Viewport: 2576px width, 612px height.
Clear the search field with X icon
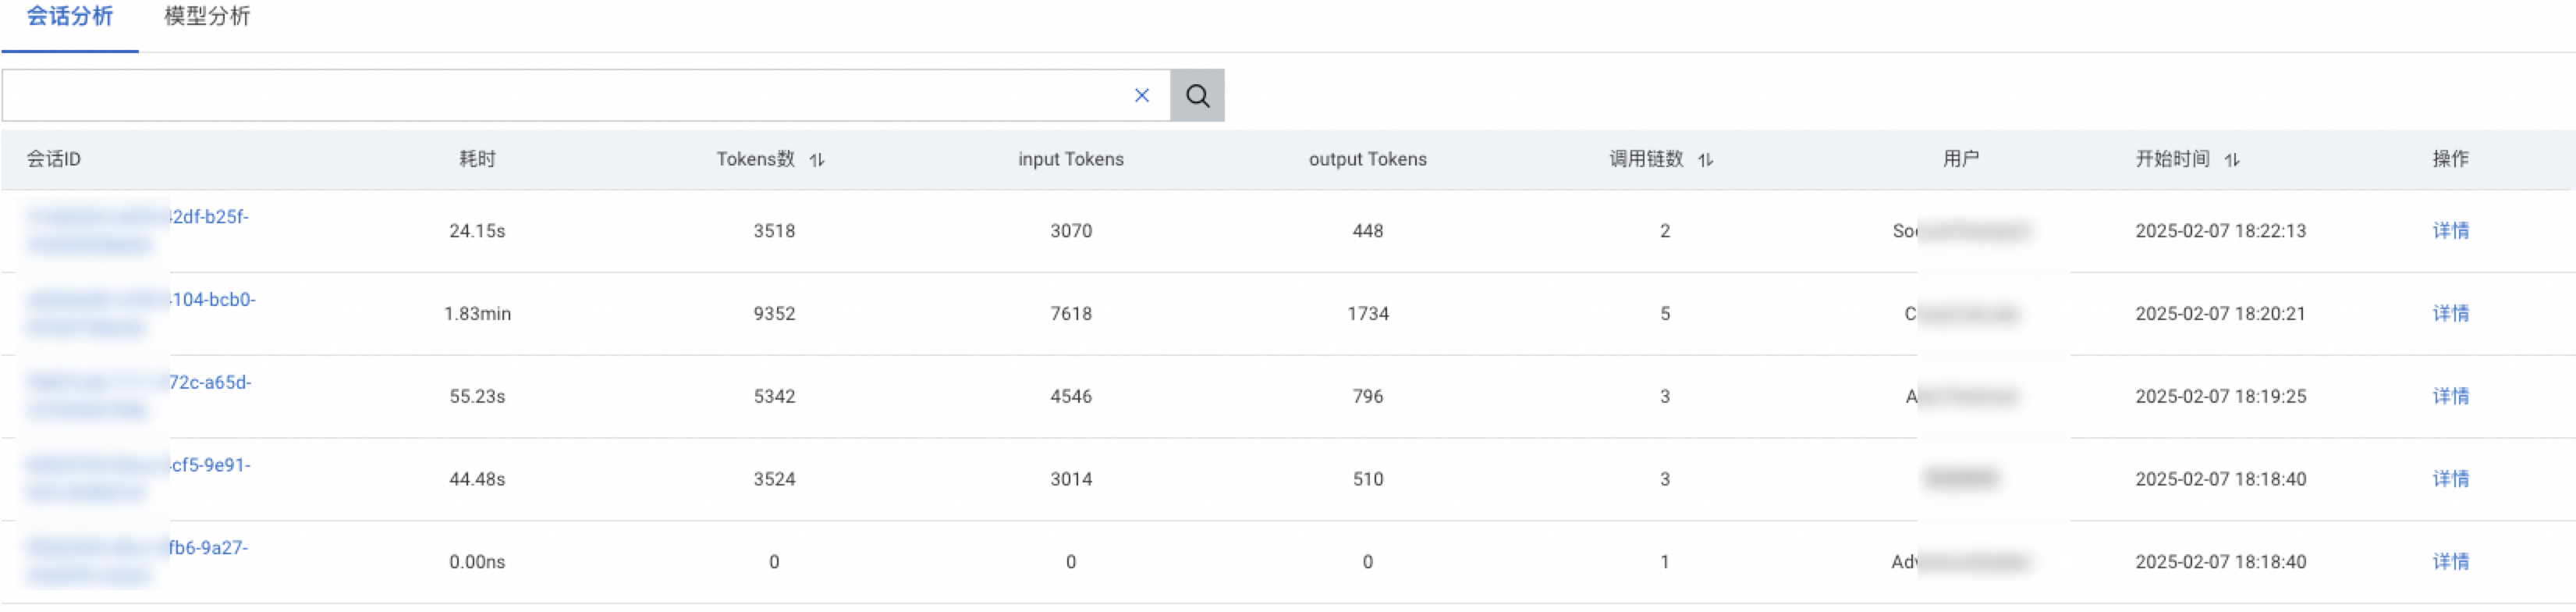[1141, 96]
